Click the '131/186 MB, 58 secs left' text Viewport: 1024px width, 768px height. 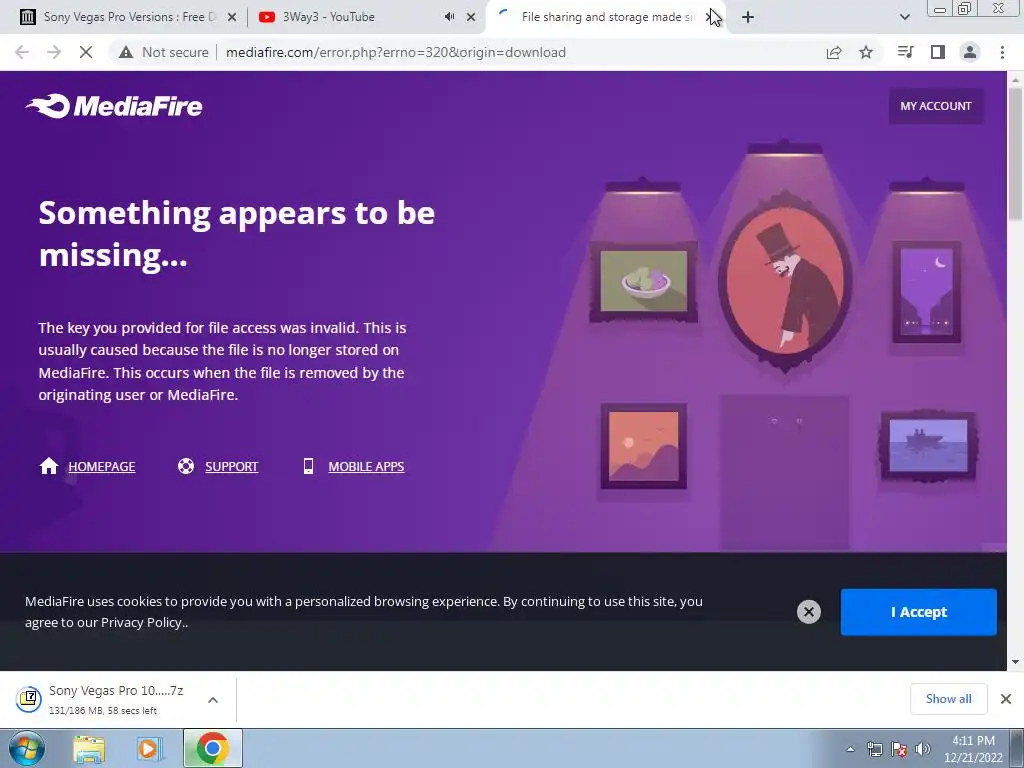pyautogui.click(x=103, y=711)
